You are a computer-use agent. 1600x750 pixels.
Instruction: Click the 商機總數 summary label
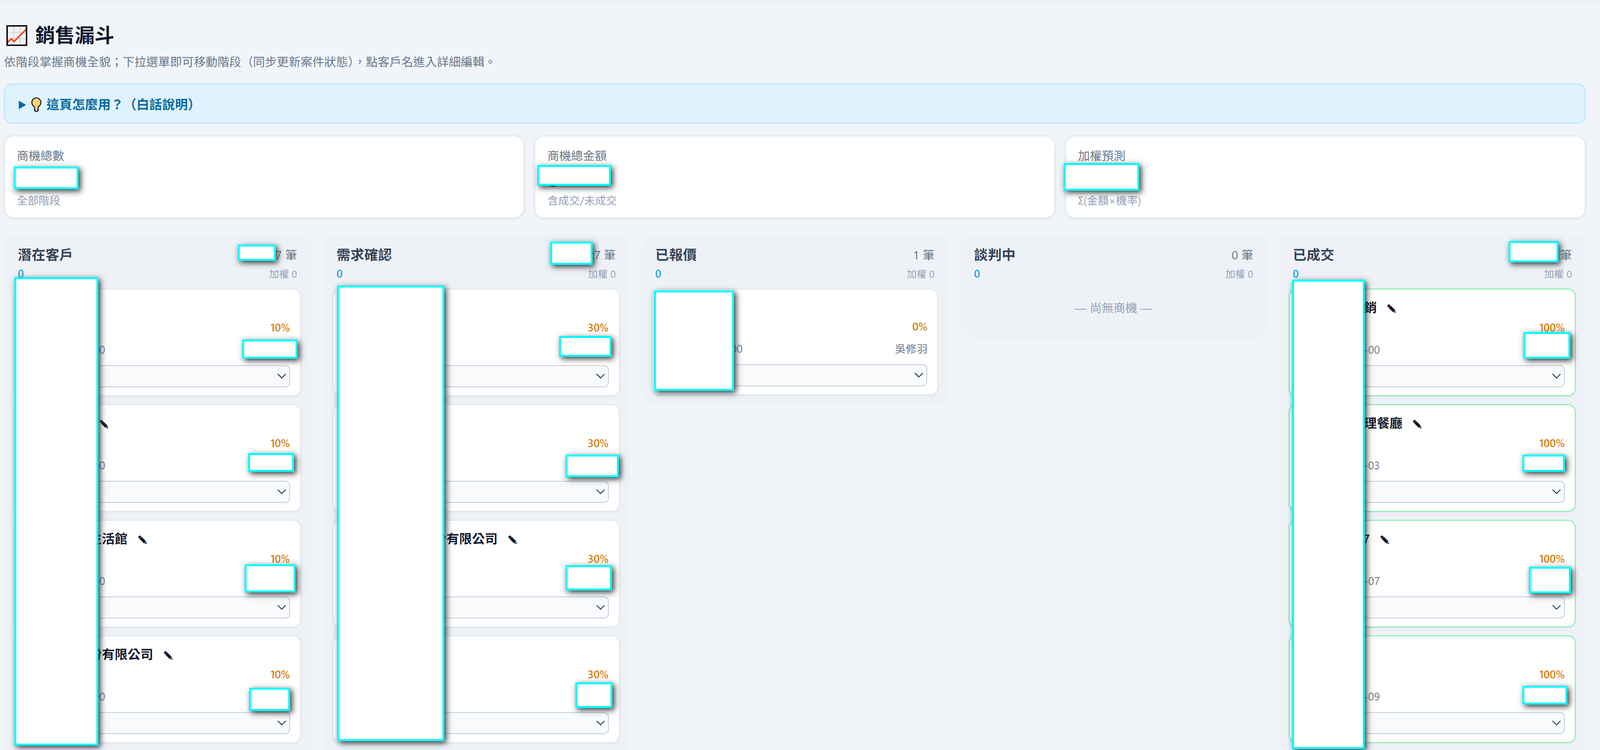[40, 156]
